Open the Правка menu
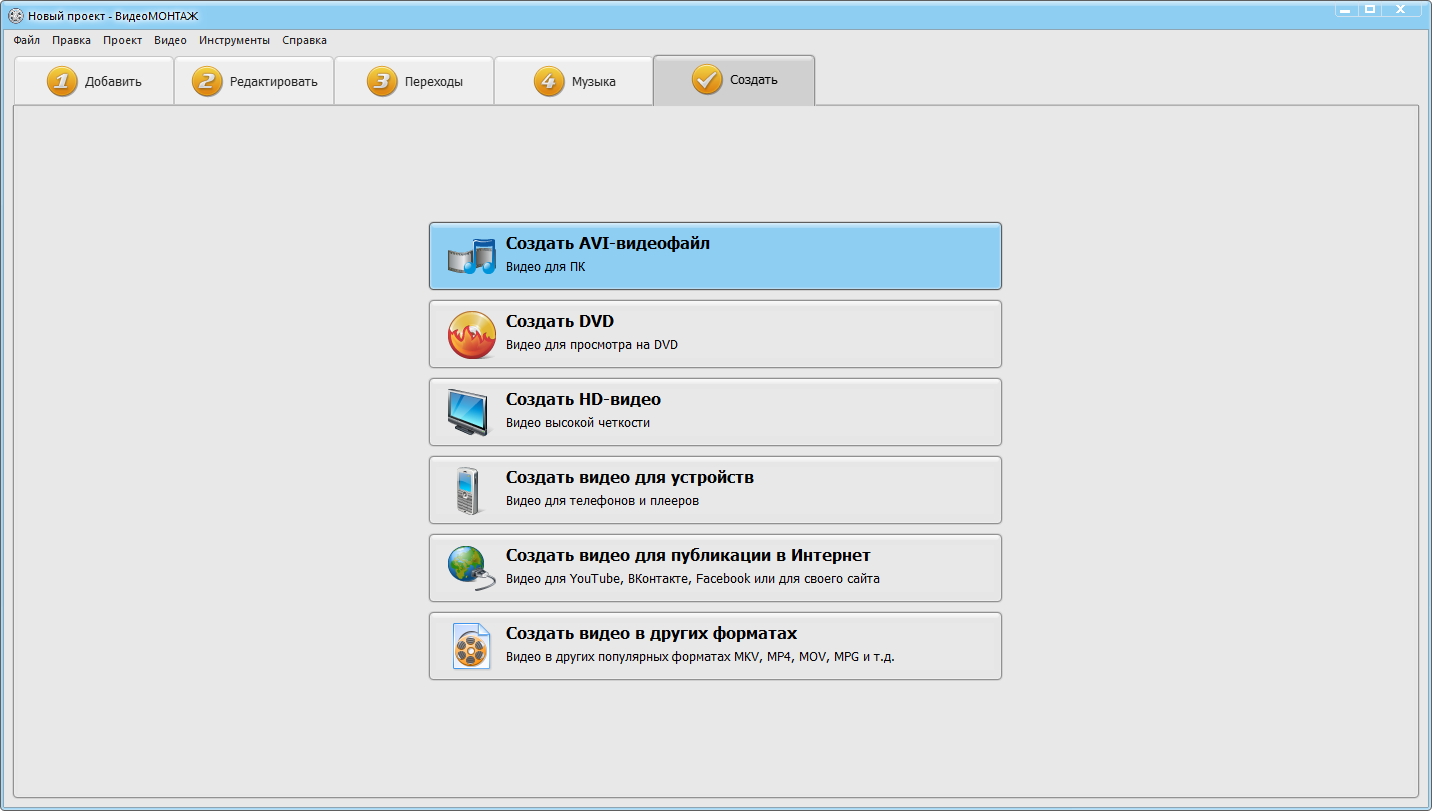Image resolution: width=1432 pixels, height=811 pixels. [71, 40]
